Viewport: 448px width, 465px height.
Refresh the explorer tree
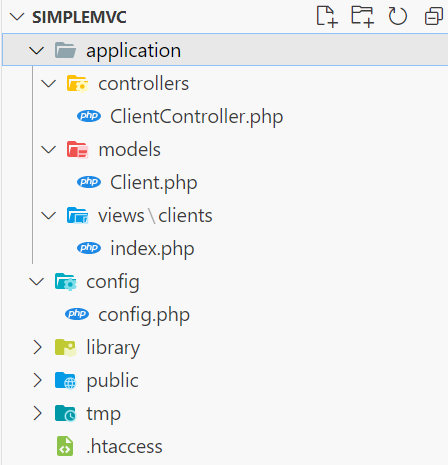398,16
